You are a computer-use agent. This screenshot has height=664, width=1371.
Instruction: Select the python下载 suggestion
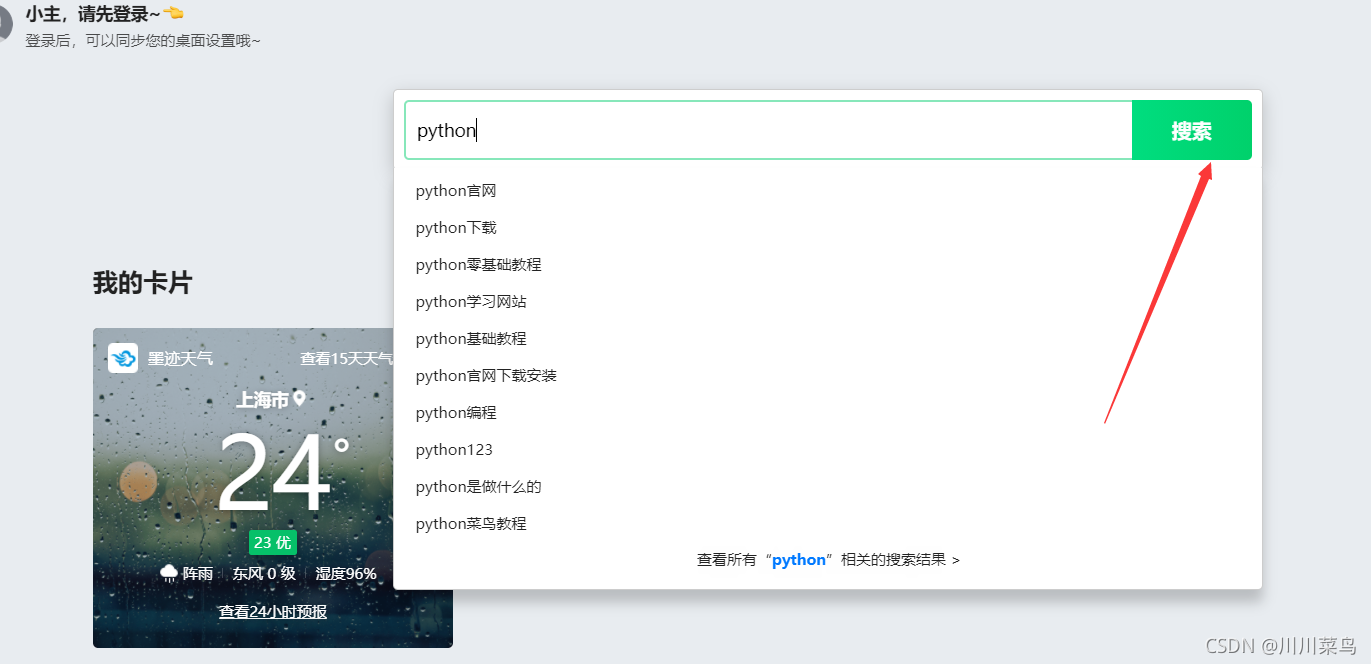click(x=828, y=228)
